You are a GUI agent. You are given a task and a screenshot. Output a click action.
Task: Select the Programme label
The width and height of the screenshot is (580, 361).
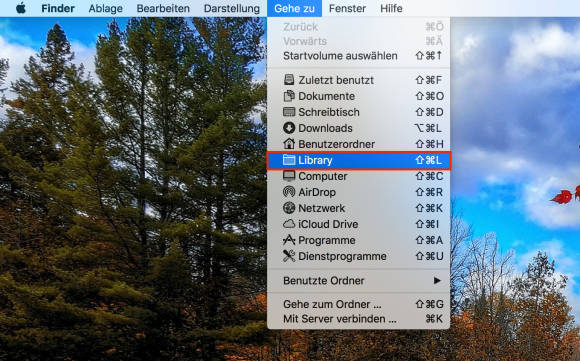click(327, 240)
